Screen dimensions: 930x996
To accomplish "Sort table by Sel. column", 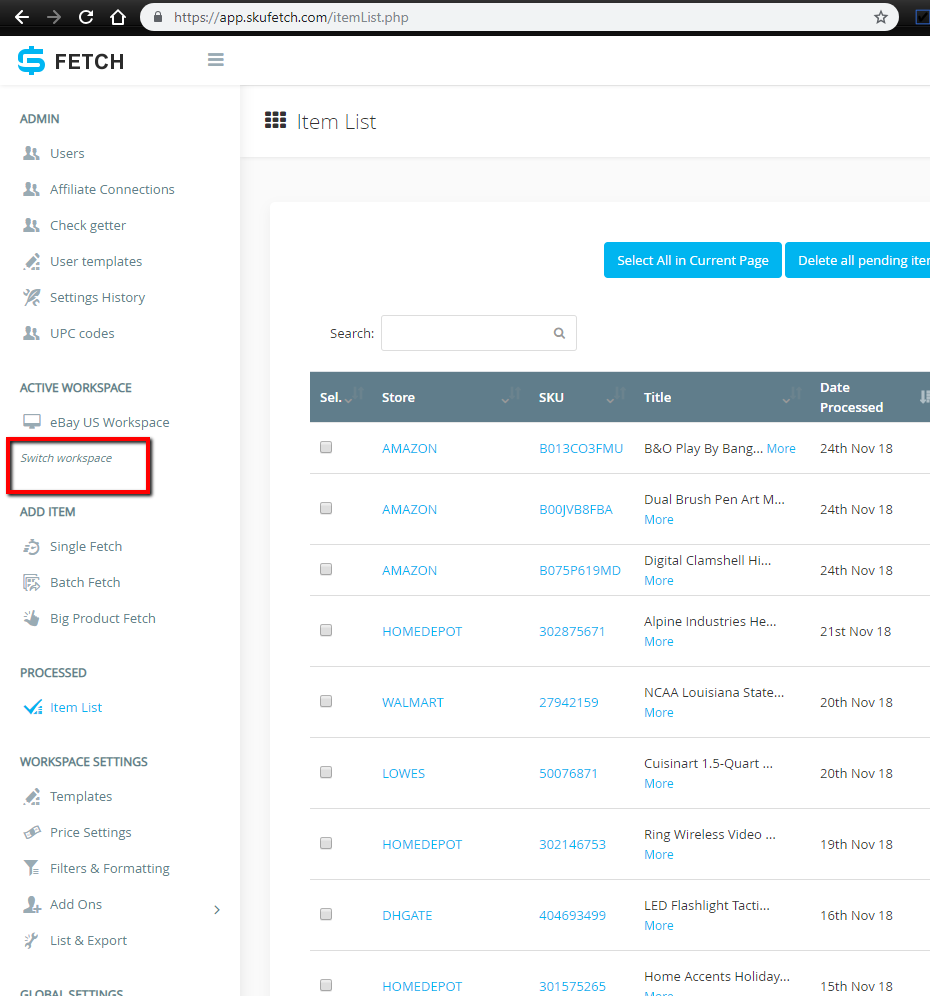I will point(342,397).
